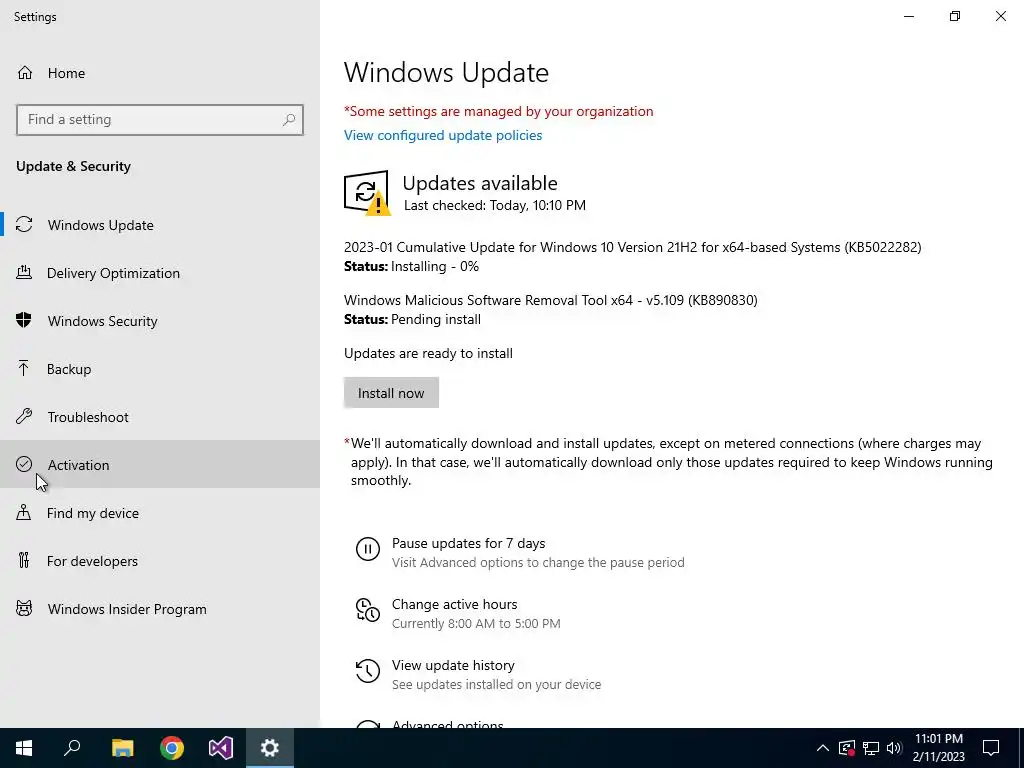1024x768 pixels.
Task: Click the 'Windows Update' page heading
Action: coord(446,72)
